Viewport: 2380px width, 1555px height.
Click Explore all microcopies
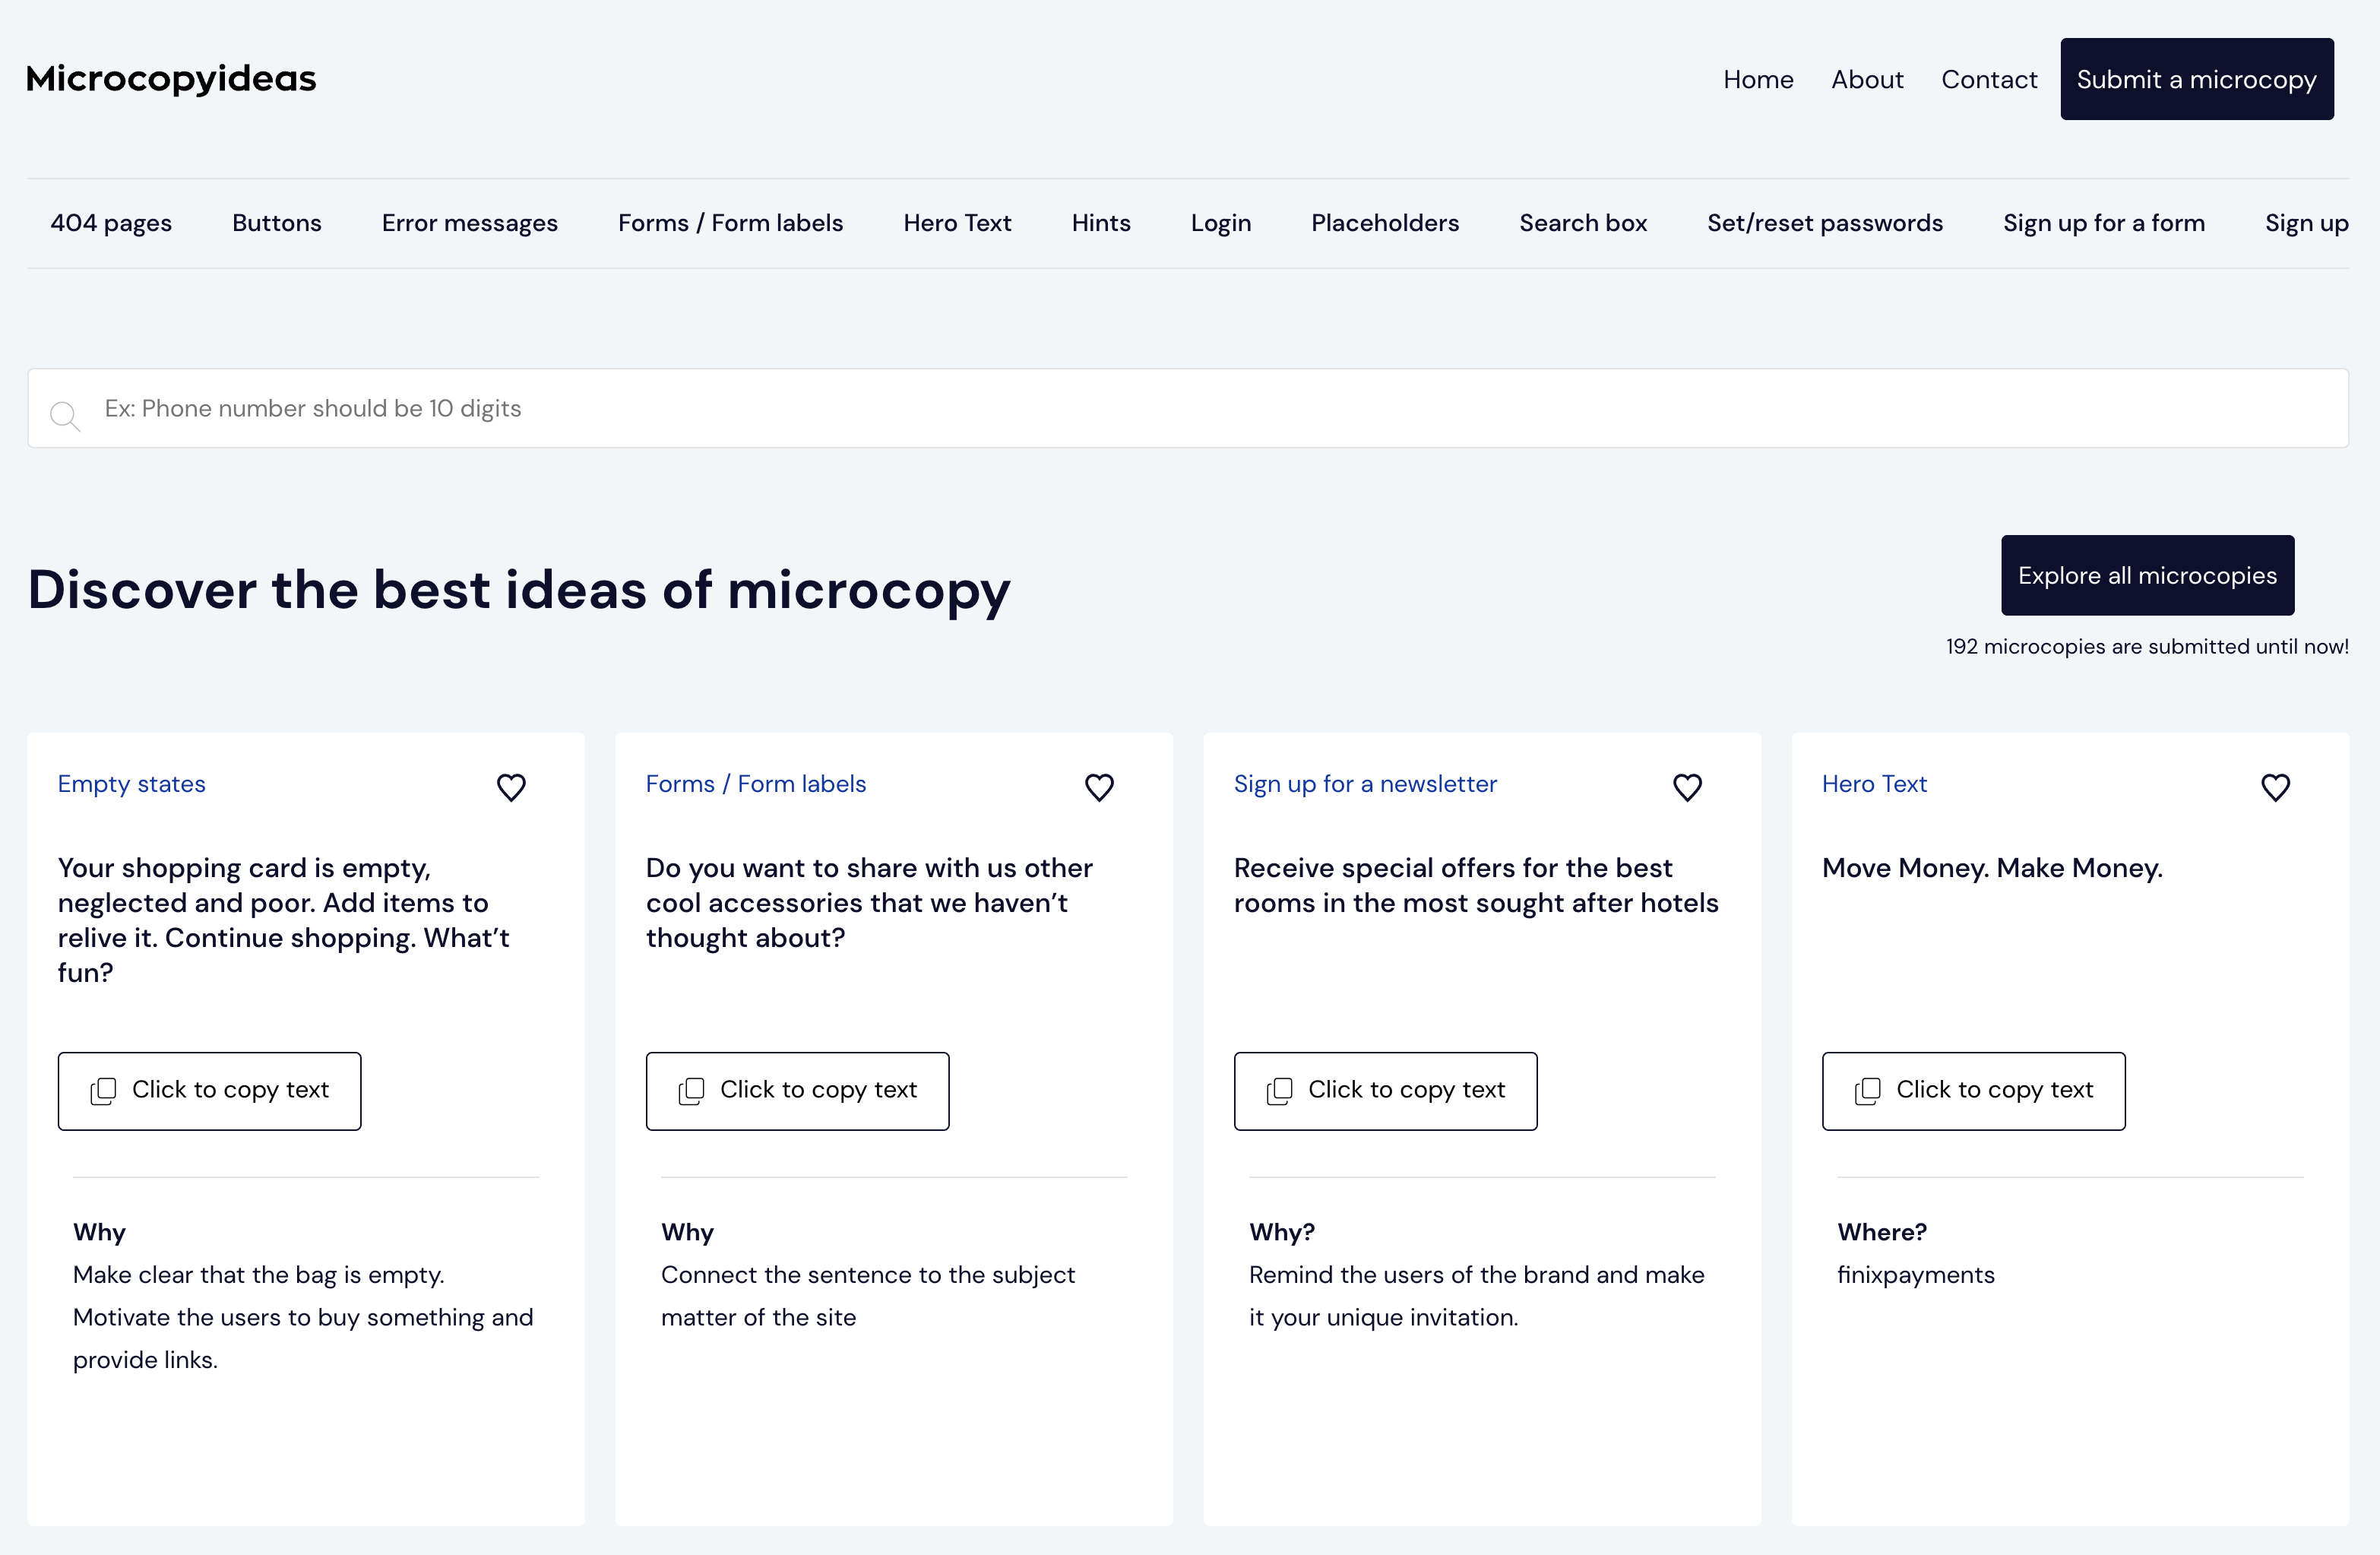2147,575
